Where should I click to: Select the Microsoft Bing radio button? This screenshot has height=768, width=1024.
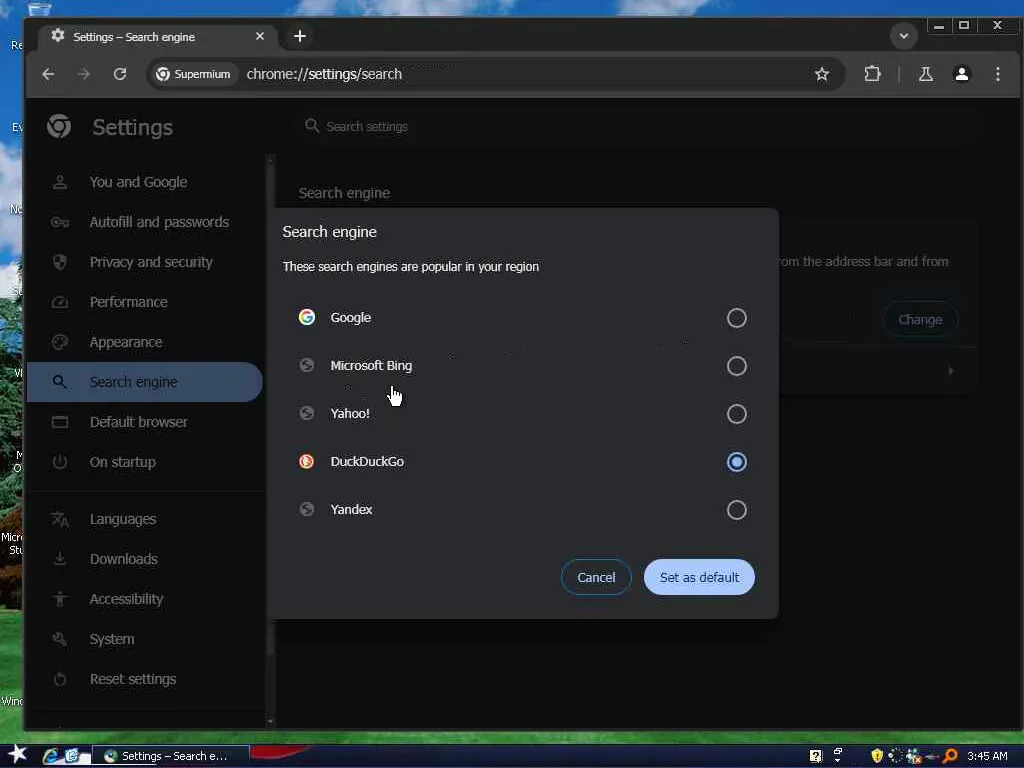coord(736,366)
